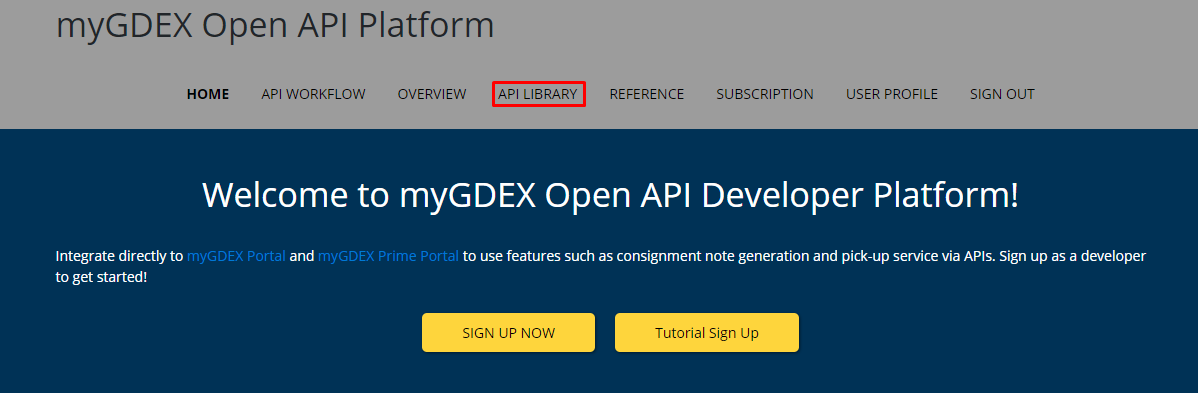
Task: Go to SUBSCRIPTION page
Action: (x=765, y=94)
